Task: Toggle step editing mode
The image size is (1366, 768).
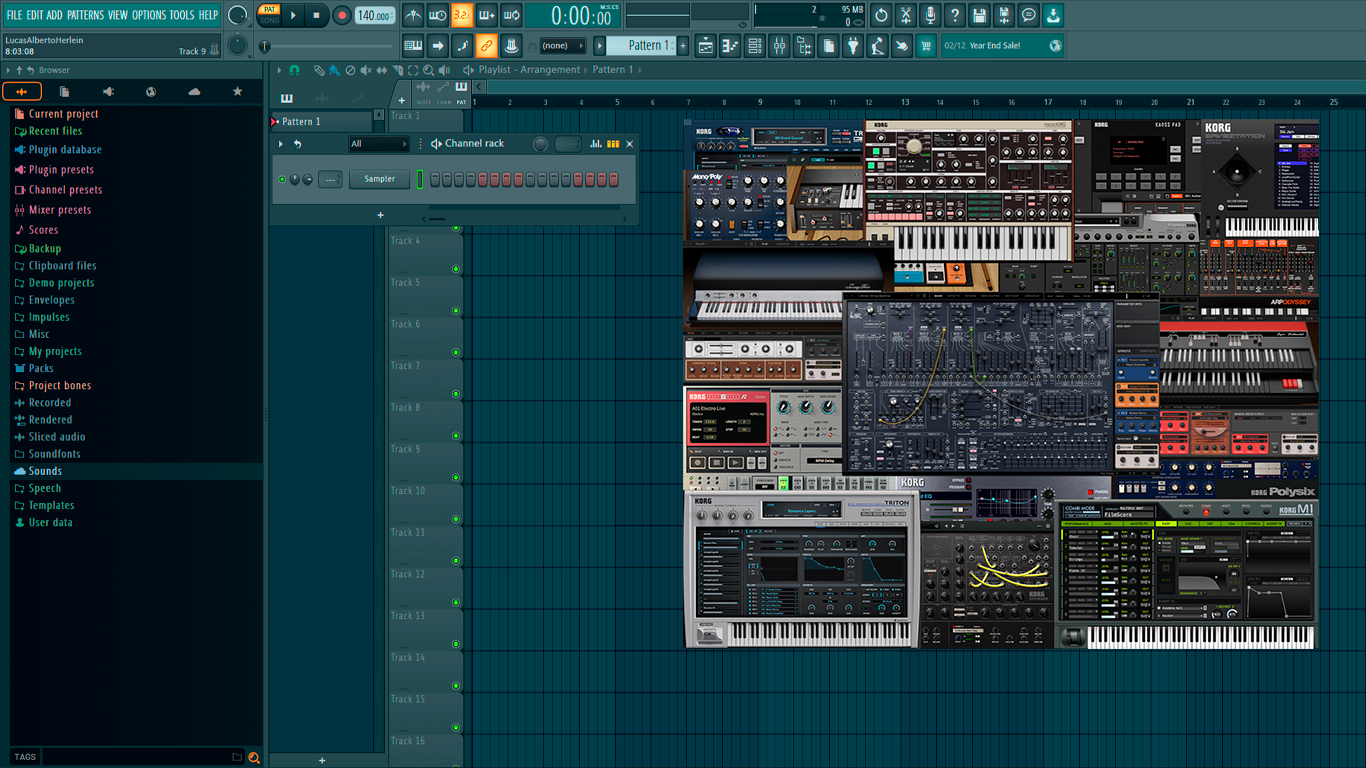Action: (x=462, y=45)
